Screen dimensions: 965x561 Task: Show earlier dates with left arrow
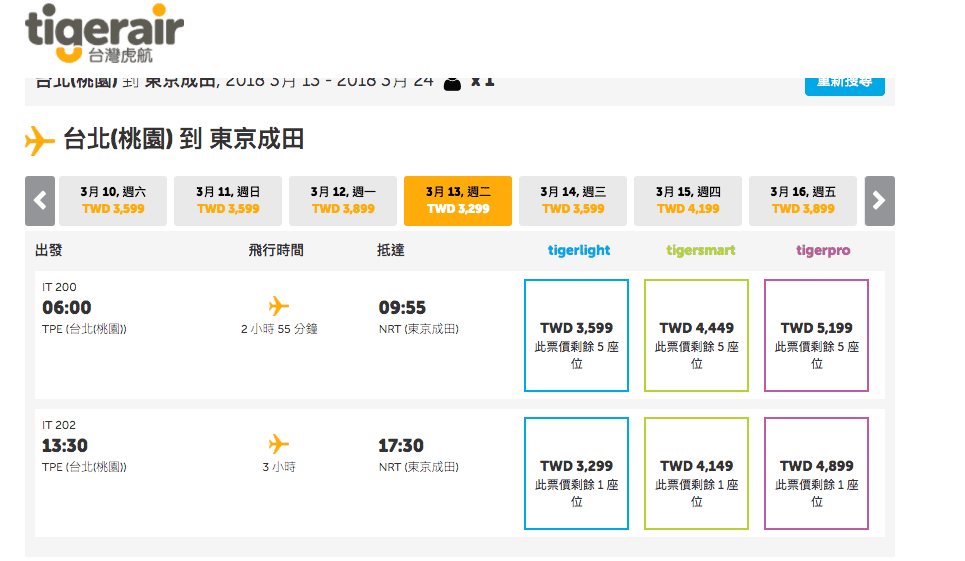coord(40,201)
